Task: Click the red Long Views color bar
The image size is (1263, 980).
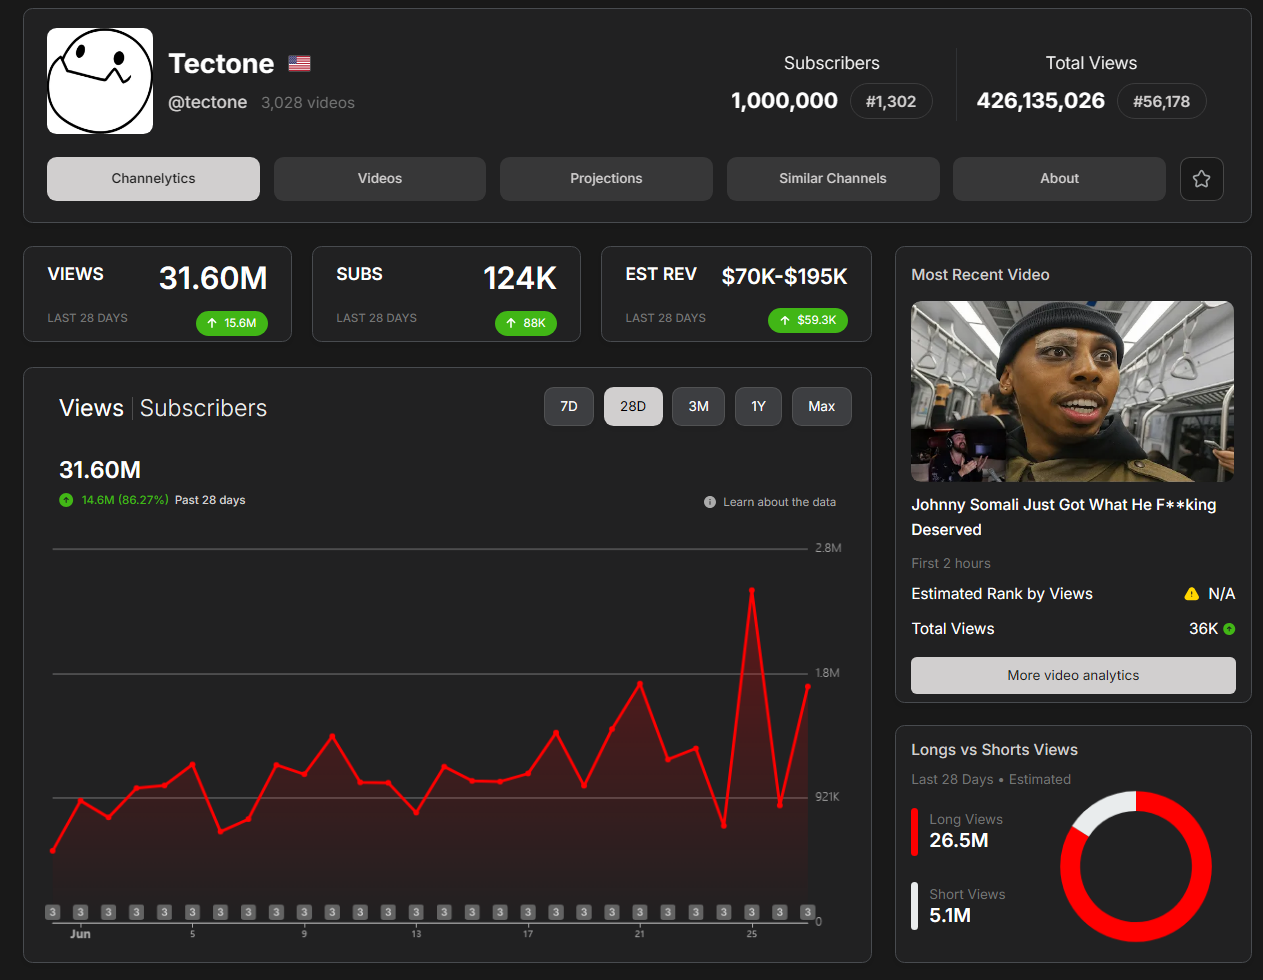Action: [x=914, y=831]
